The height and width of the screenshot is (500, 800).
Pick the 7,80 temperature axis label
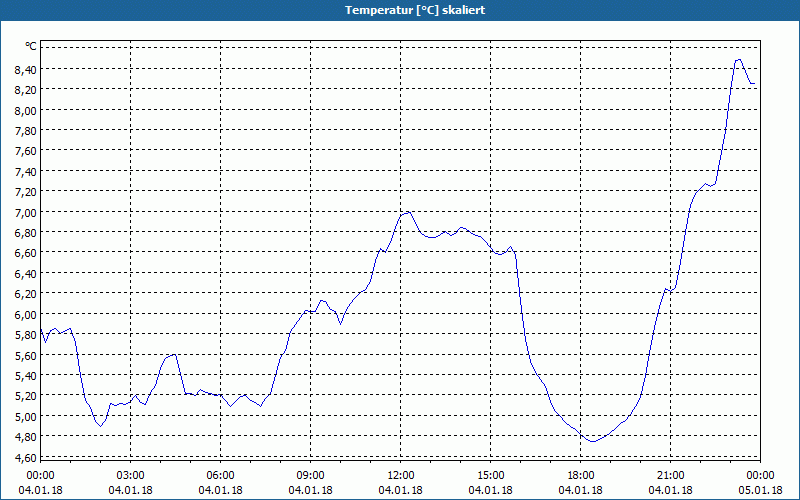click(x=26, y=131)
